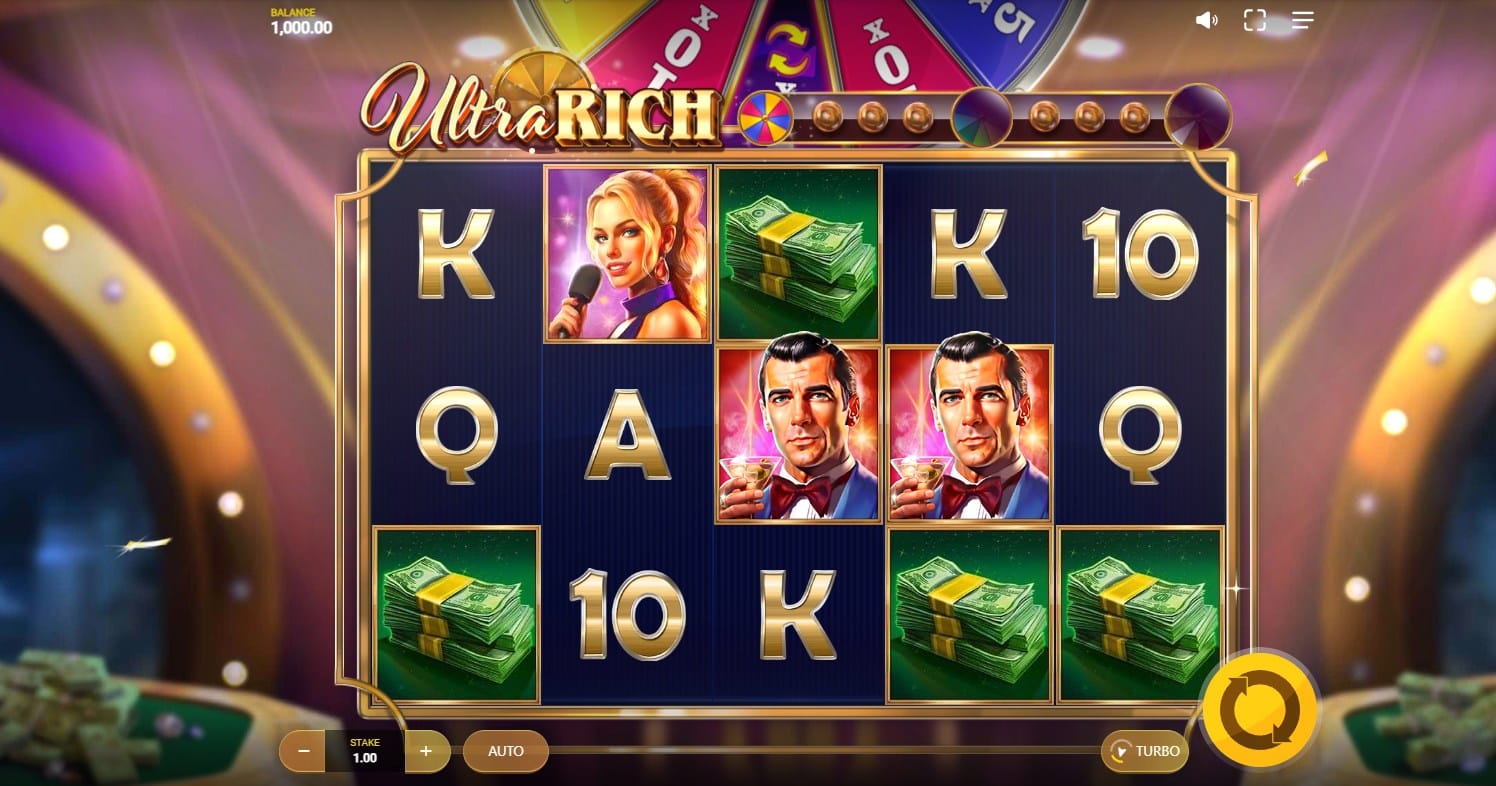
Task: Click the balance amount display
Action: [x=301, y=28]
